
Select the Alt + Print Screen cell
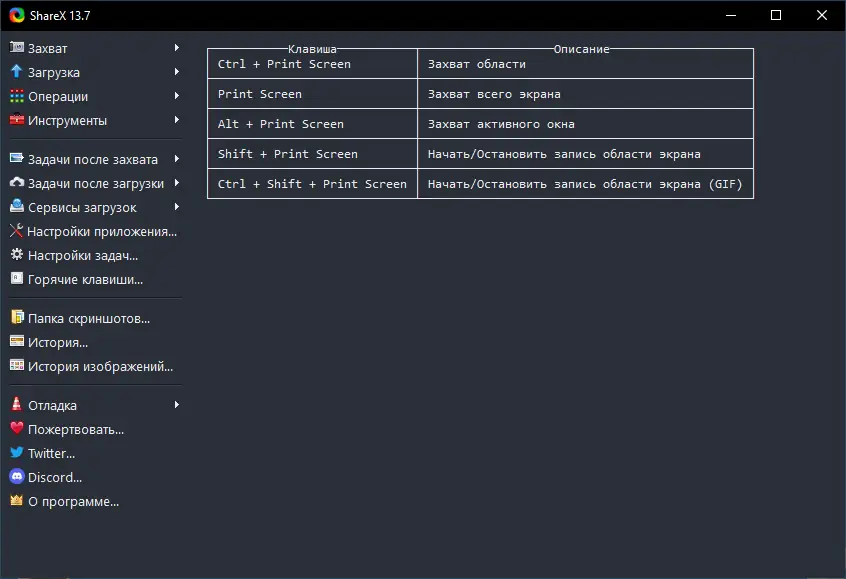click(312, 124)
